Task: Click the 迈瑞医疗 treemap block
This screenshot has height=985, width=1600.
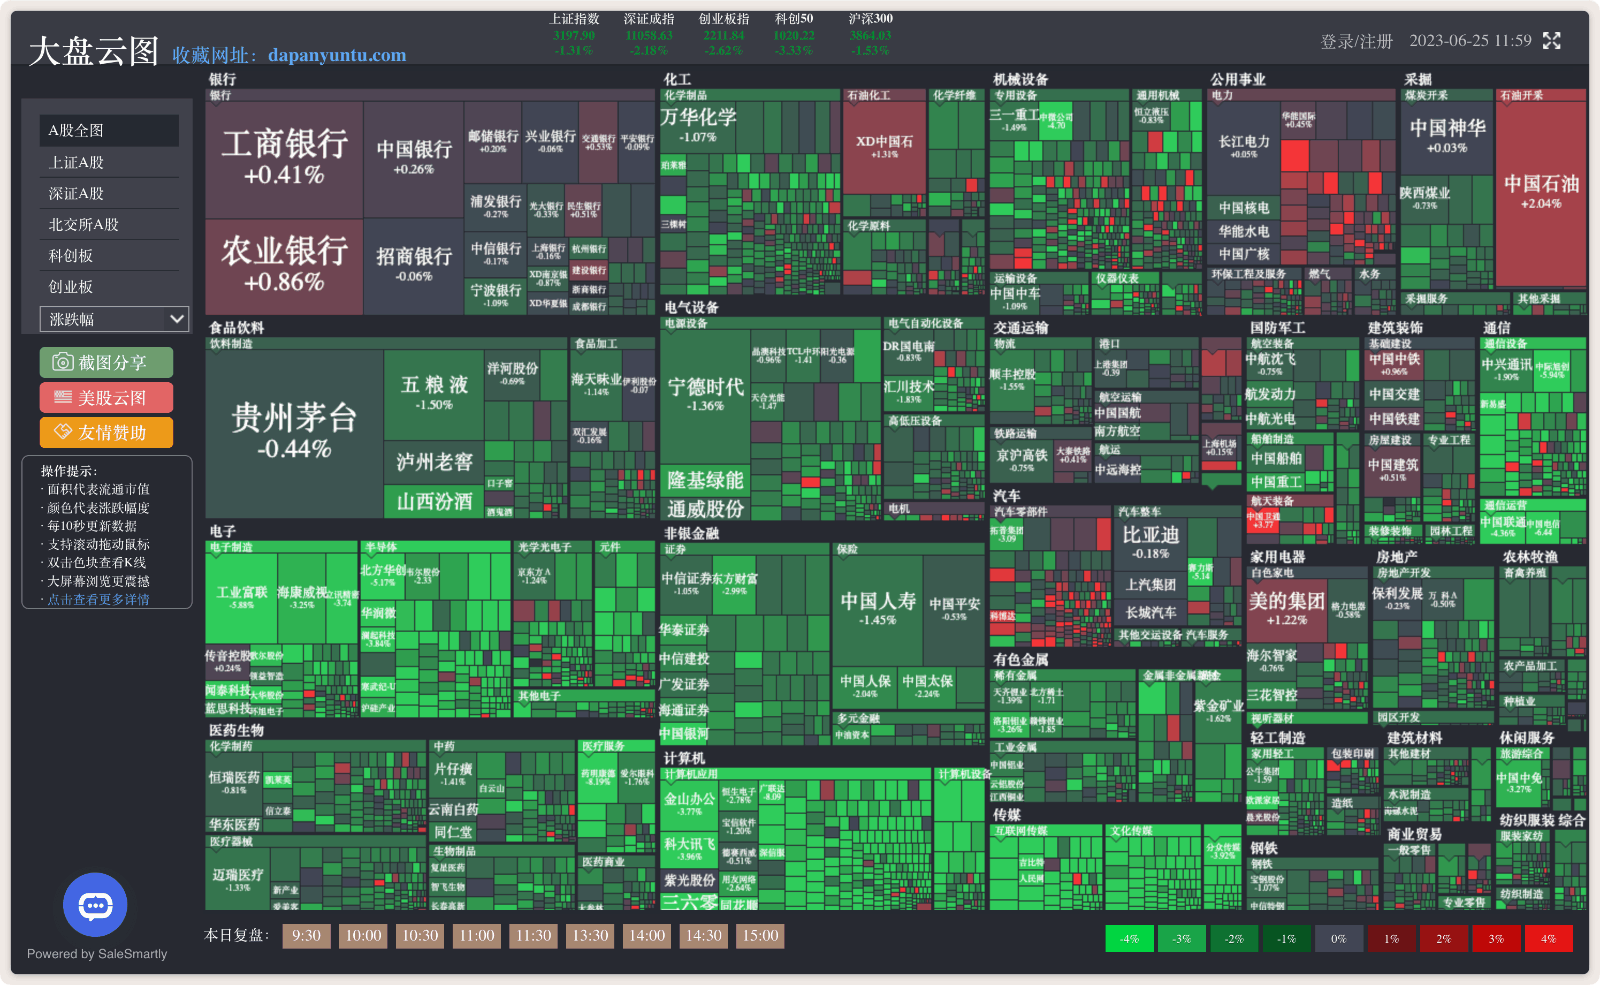Action: pos(237,879)
